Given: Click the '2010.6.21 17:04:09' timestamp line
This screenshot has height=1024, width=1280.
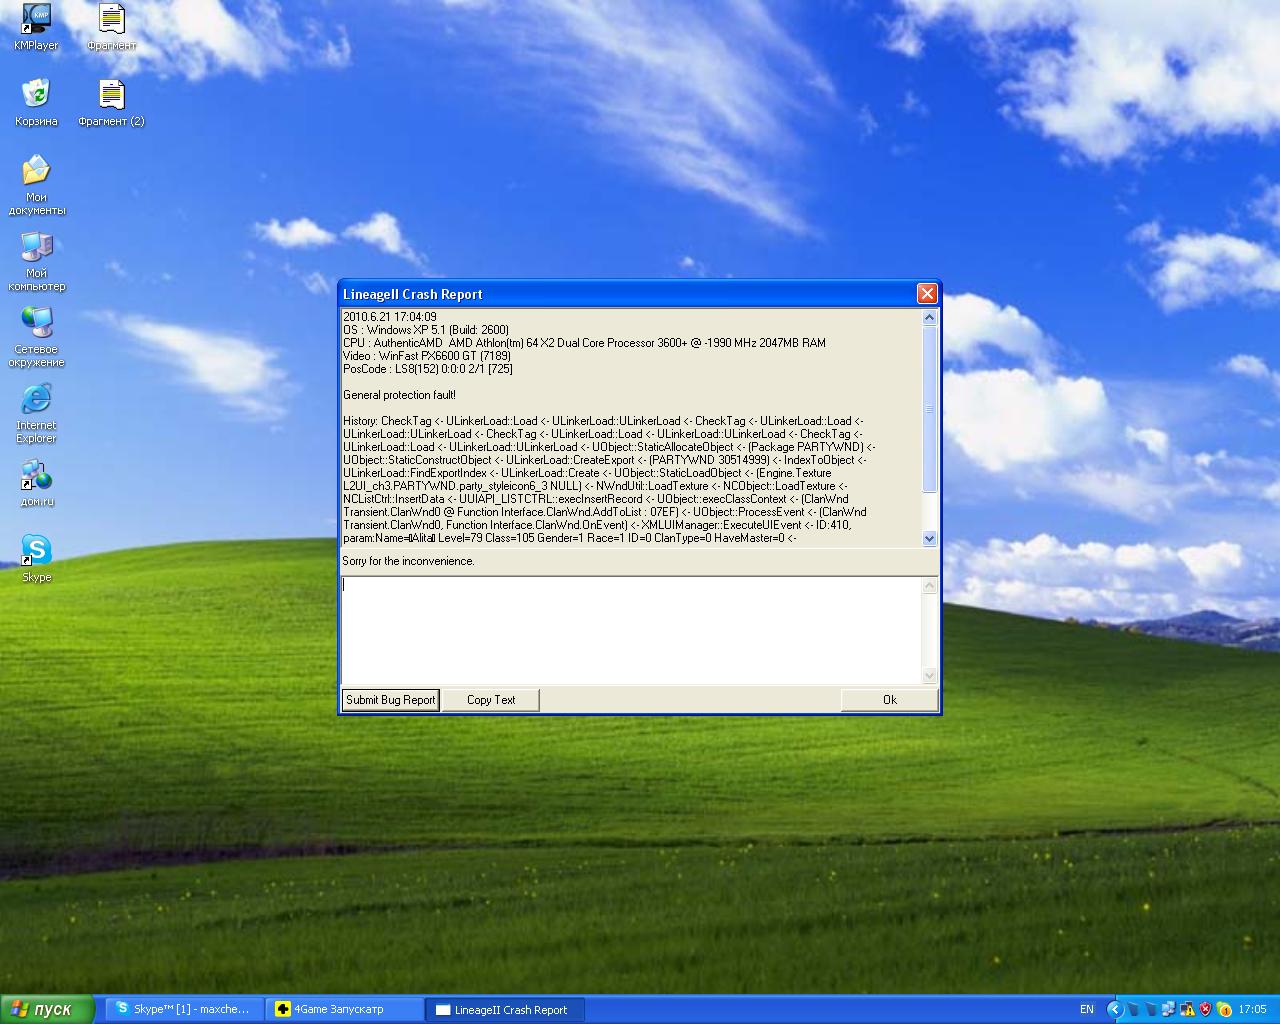Looking at the screenshot, I should (x=390, y=317).
